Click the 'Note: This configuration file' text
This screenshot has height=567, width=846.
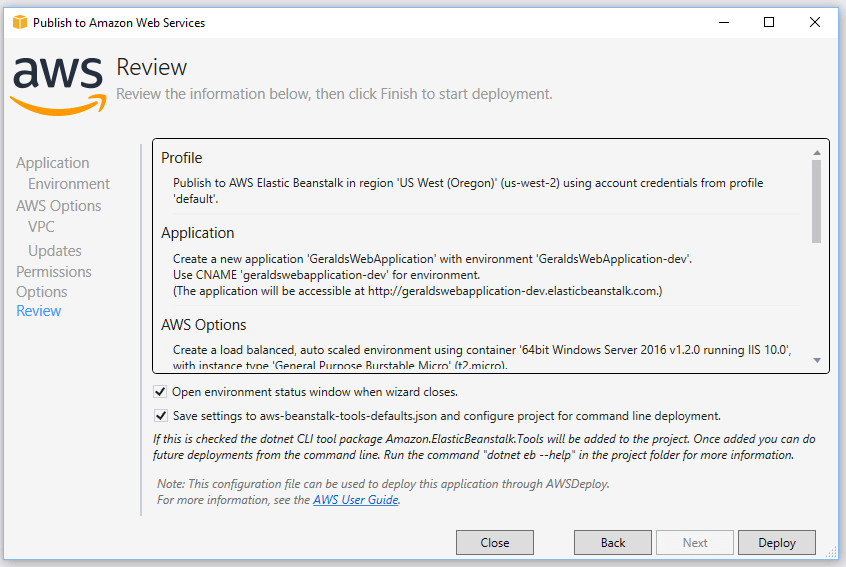(x=383, y=484)
